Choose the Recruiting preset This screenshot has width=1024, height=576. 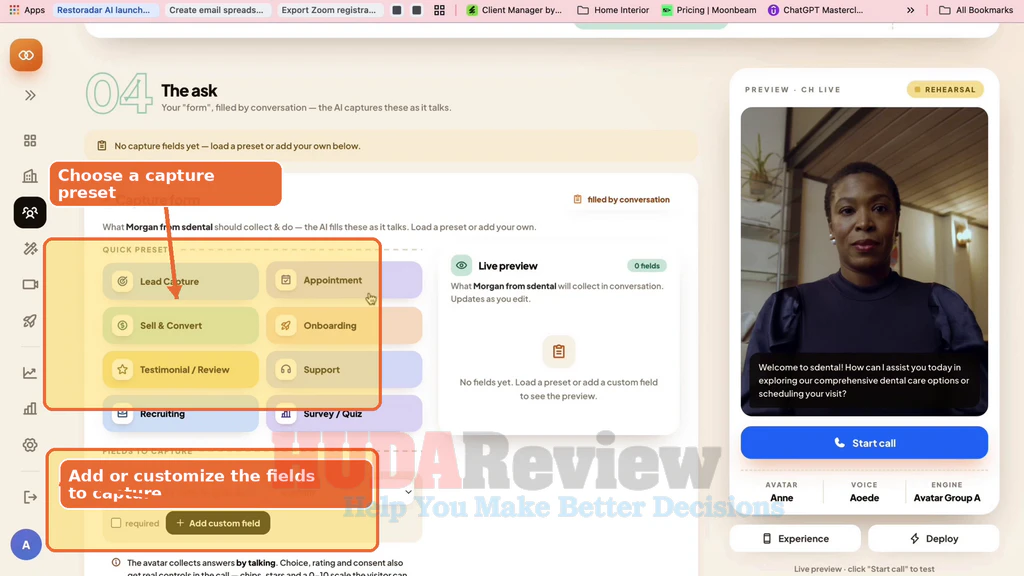(x=181, y=413)
